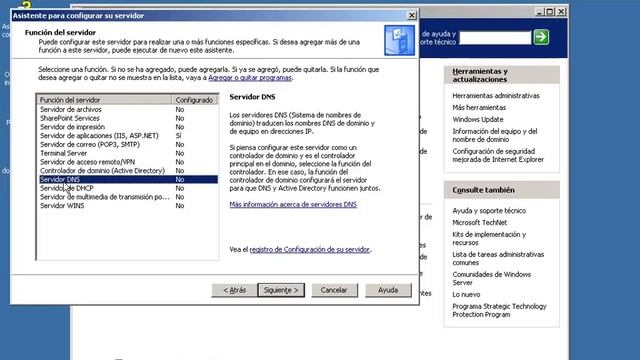Open Kits de implementación y recursos link
This screenshot has width=640, height=360.
pos(489,239)
